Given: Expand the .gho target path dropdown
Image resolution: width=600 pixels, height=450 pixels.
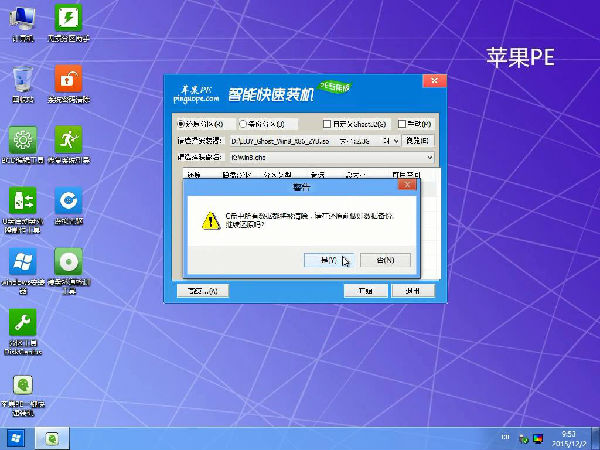Looking at the screenshot, I should [430, 157].
